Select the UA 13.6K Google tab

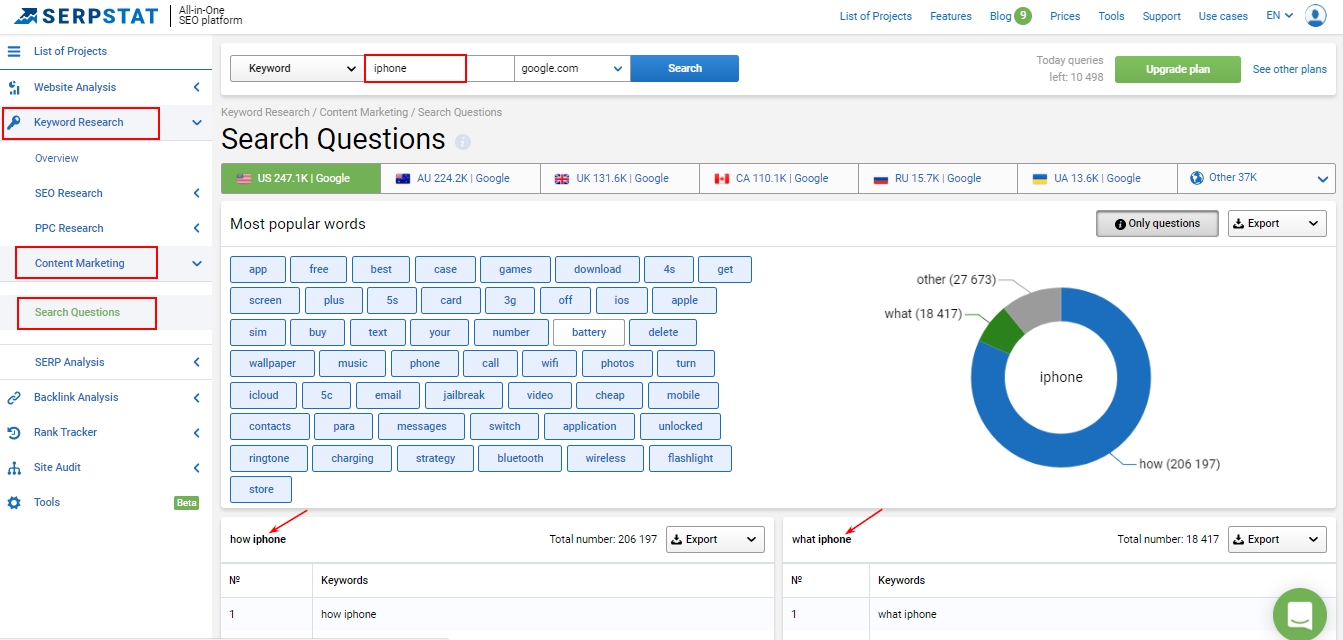pos(1097,178)
